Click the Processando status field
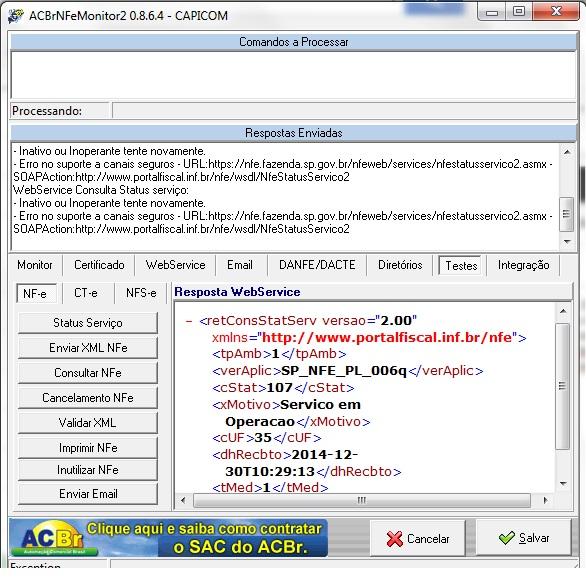Viewport: 586px width, 583px height. tap(344, 111)
